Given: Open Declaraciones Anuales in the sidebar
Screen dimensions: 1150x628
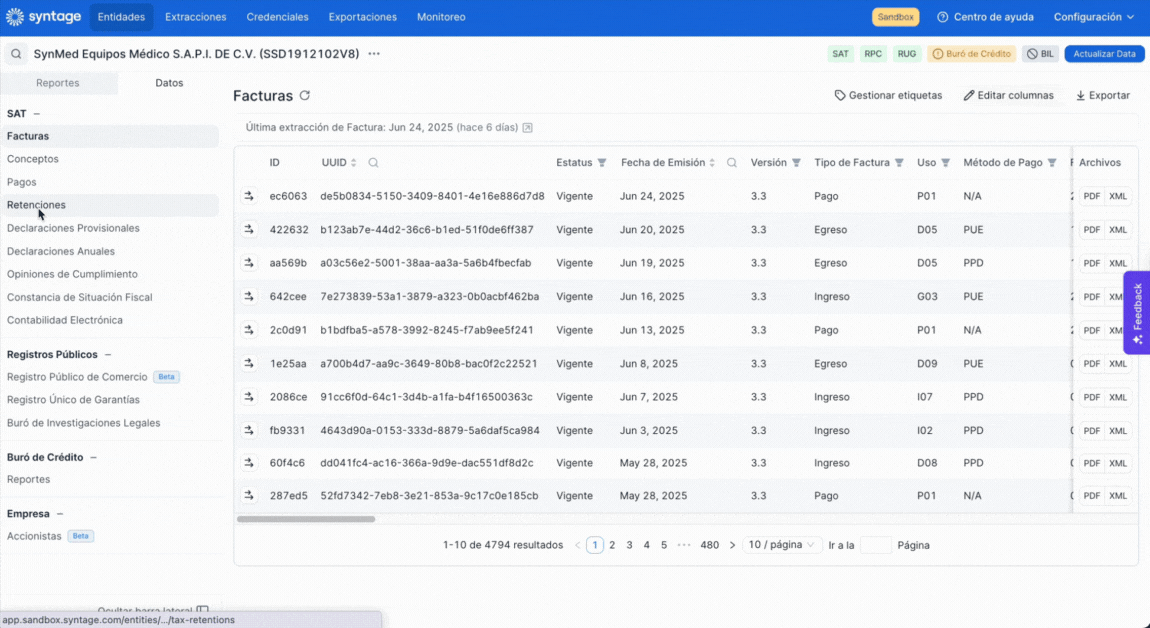Looking at the screenshot, I should [61, 251].
